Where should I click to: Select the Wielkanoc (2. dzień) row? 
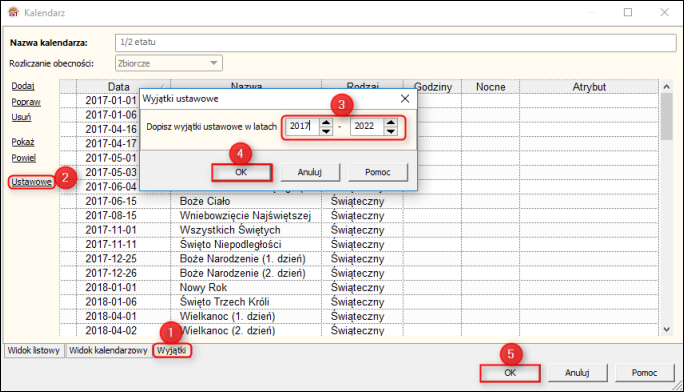tap(359, 330)
